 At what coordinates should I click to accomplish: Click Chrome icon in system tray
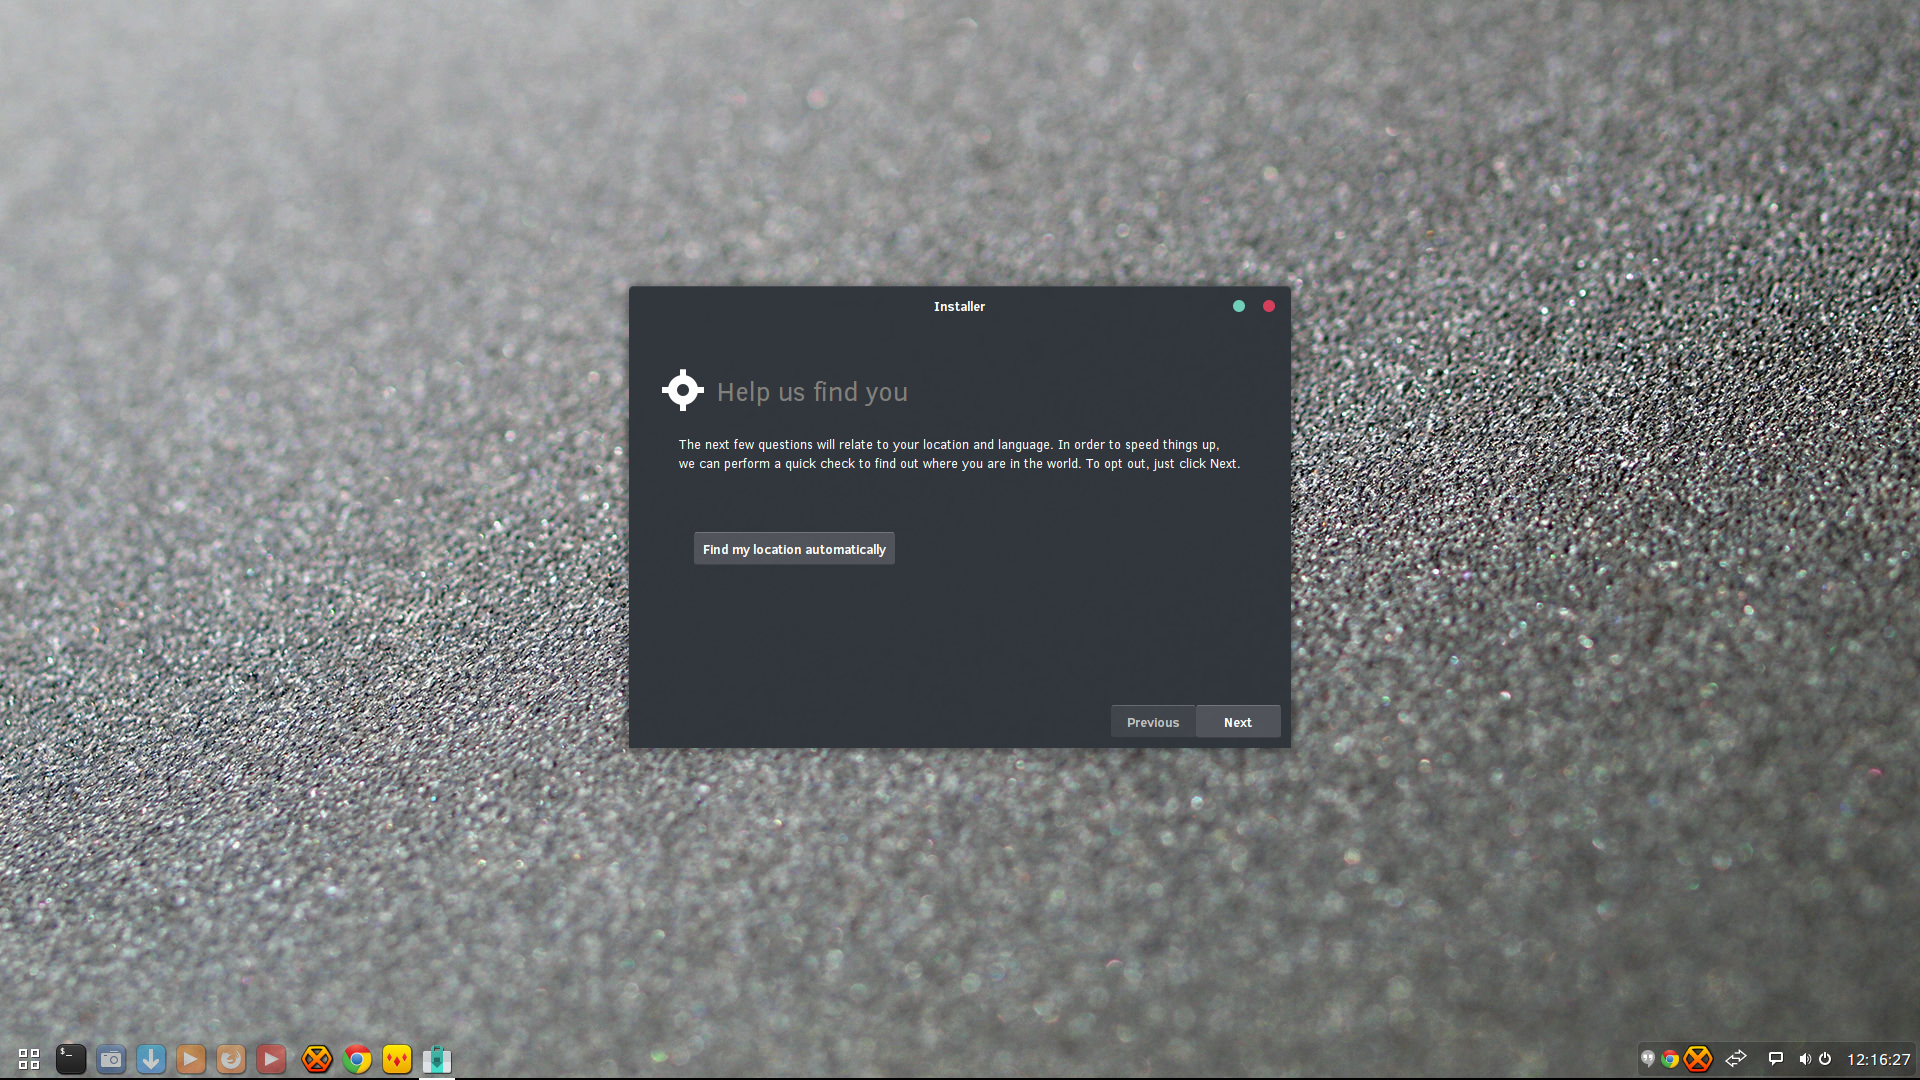[x=1670, y=1059]
